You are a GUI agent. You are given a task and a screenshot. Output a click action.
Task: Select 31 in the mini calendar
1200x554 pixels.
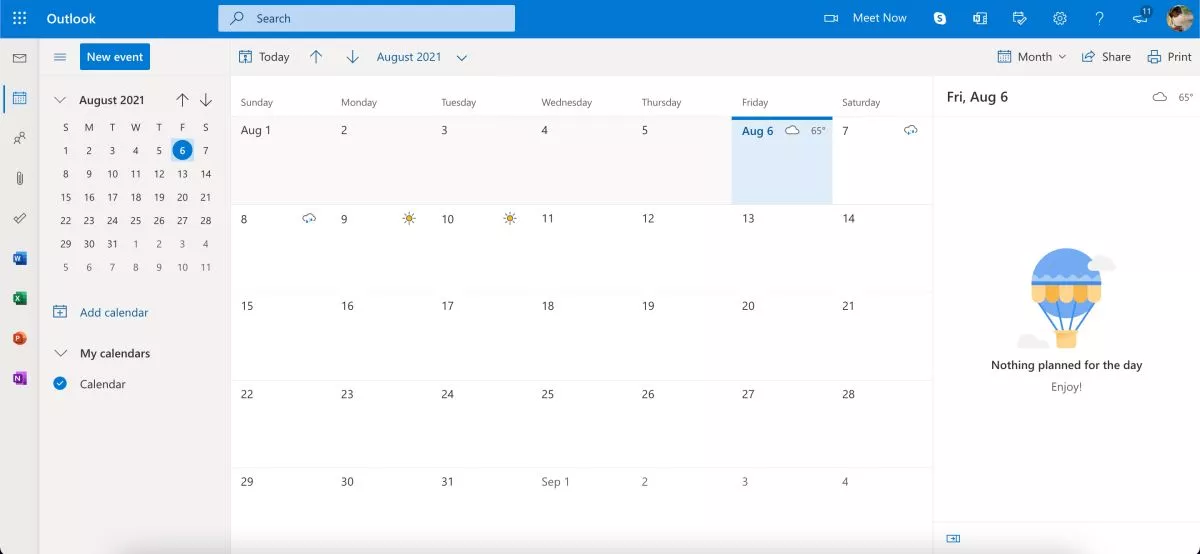click(x=112, y=244)
